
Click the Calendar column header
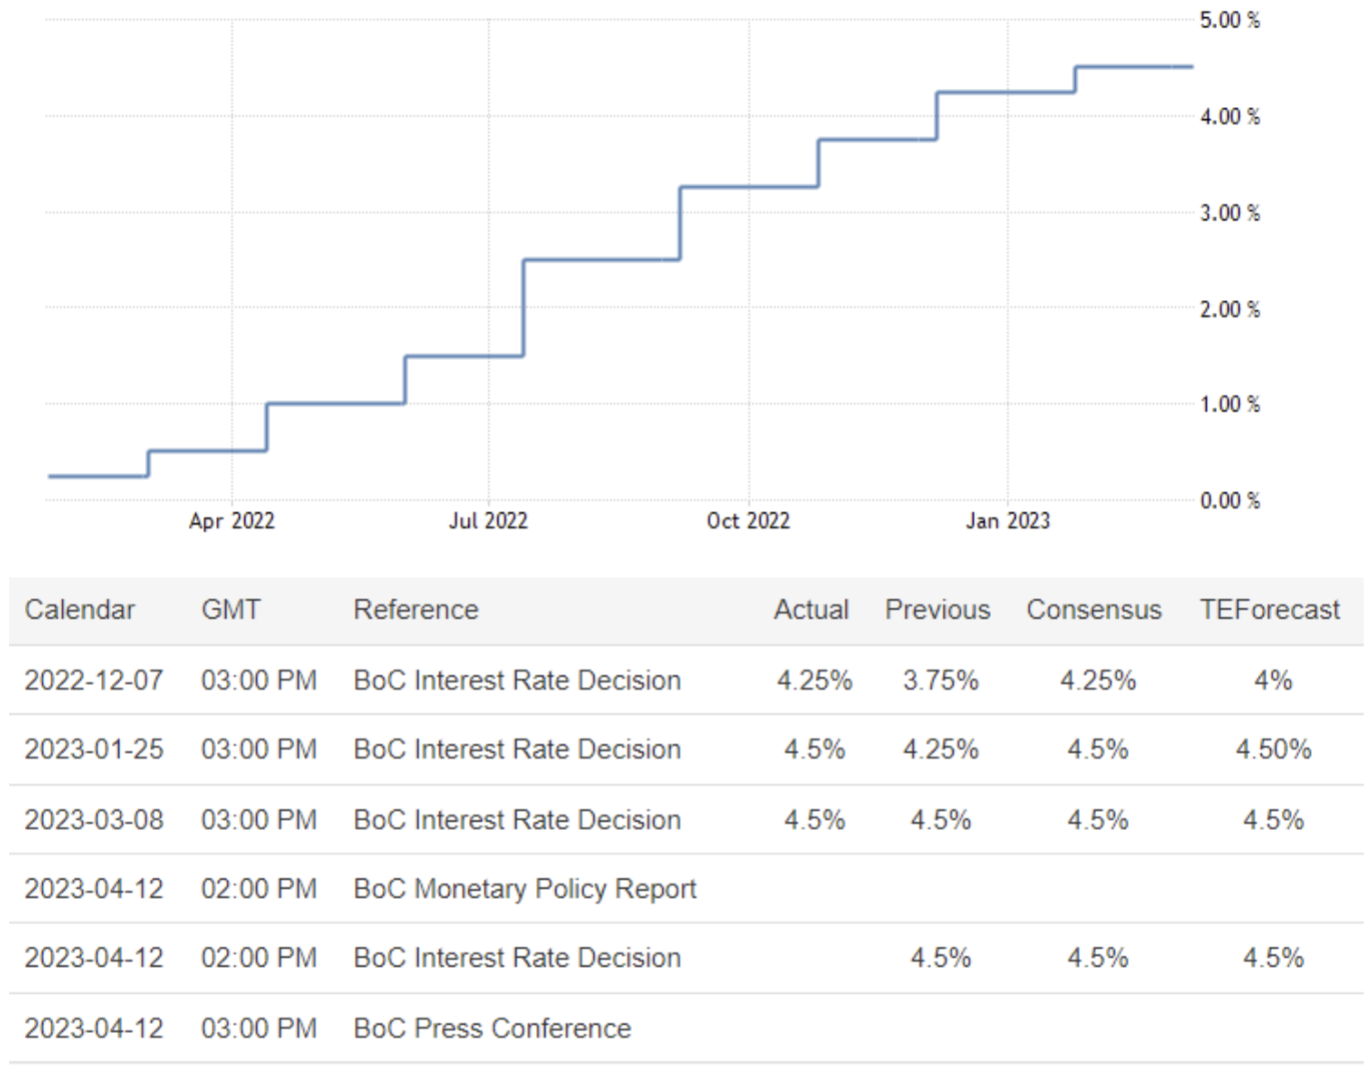pyautogui.click(x=80, y=610)
